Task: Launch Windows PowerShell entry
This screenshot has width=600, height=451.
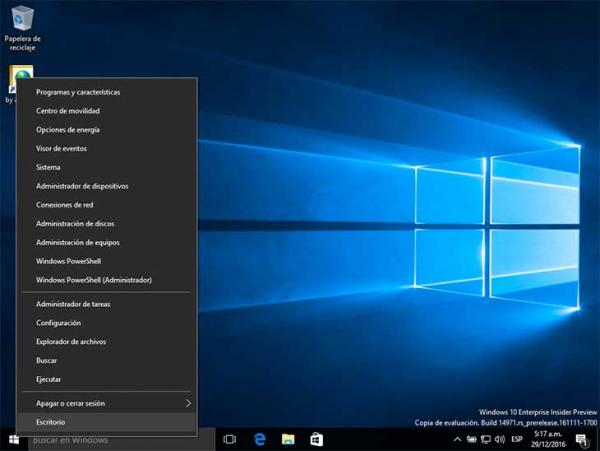Action: 107,261
